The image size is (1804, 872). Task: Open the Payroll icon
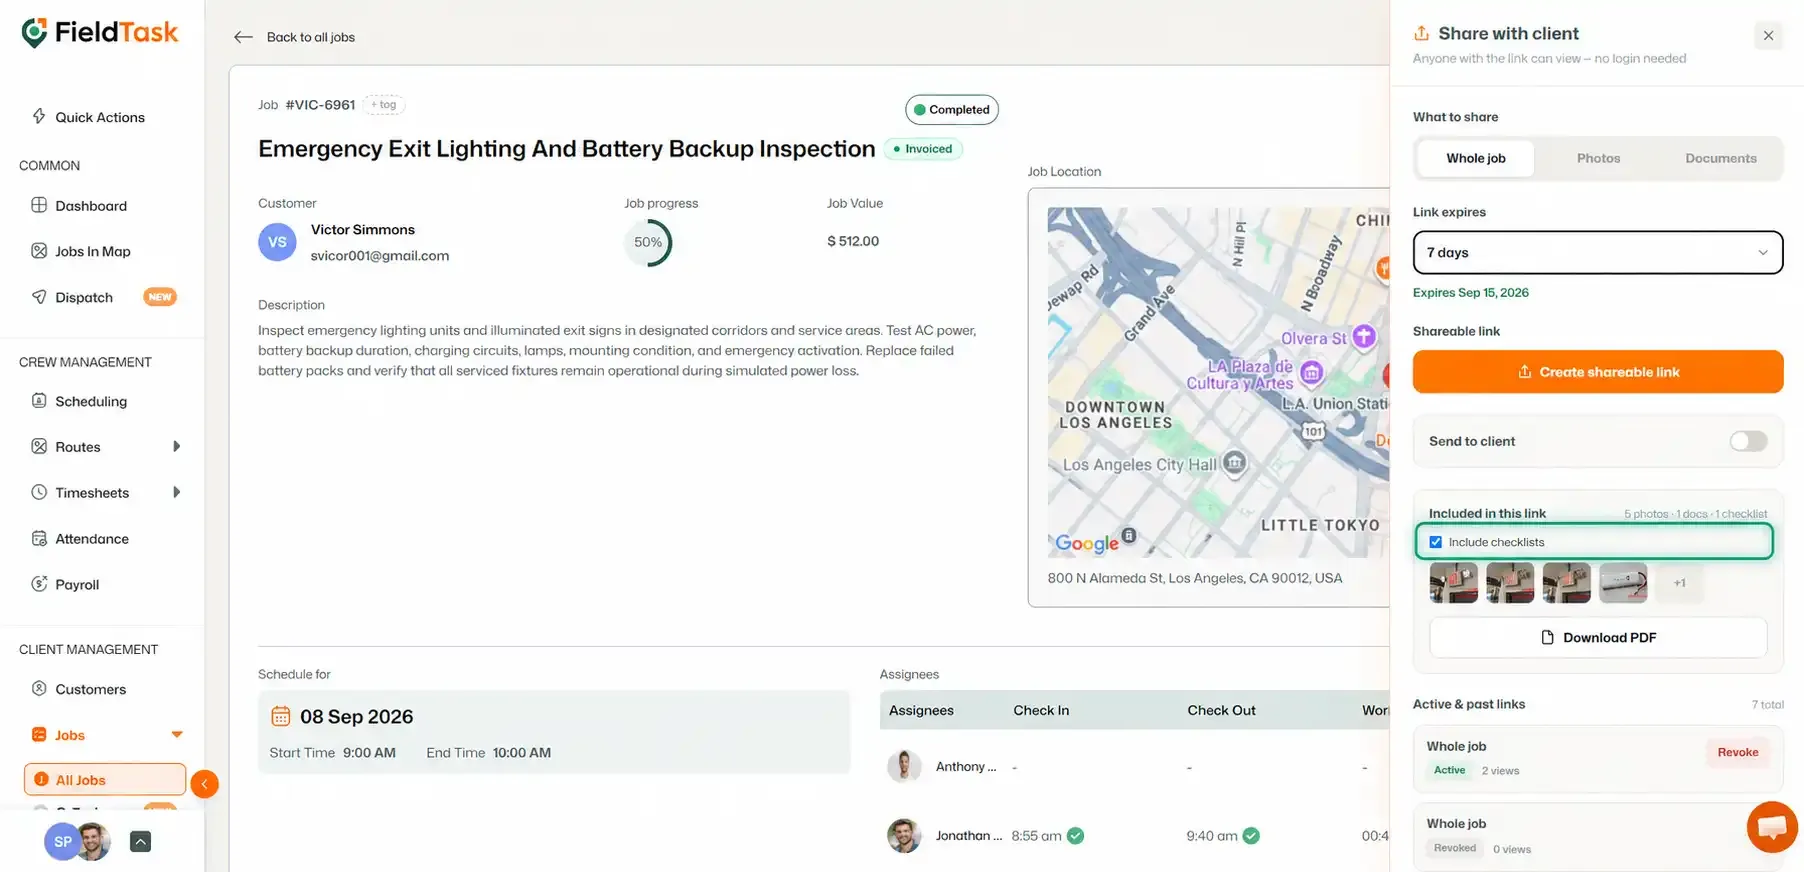(x=39, y=584)
